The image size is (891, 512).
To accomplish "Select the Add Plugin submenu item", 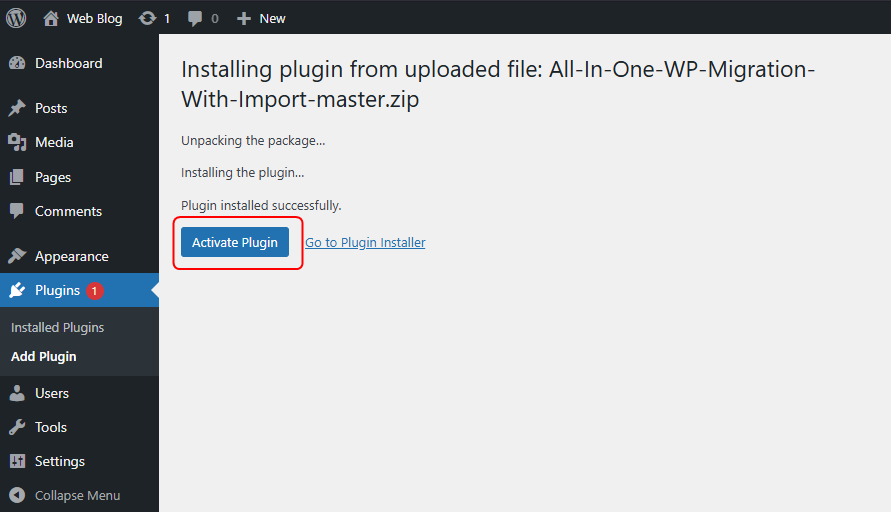I will click(44, 356).
